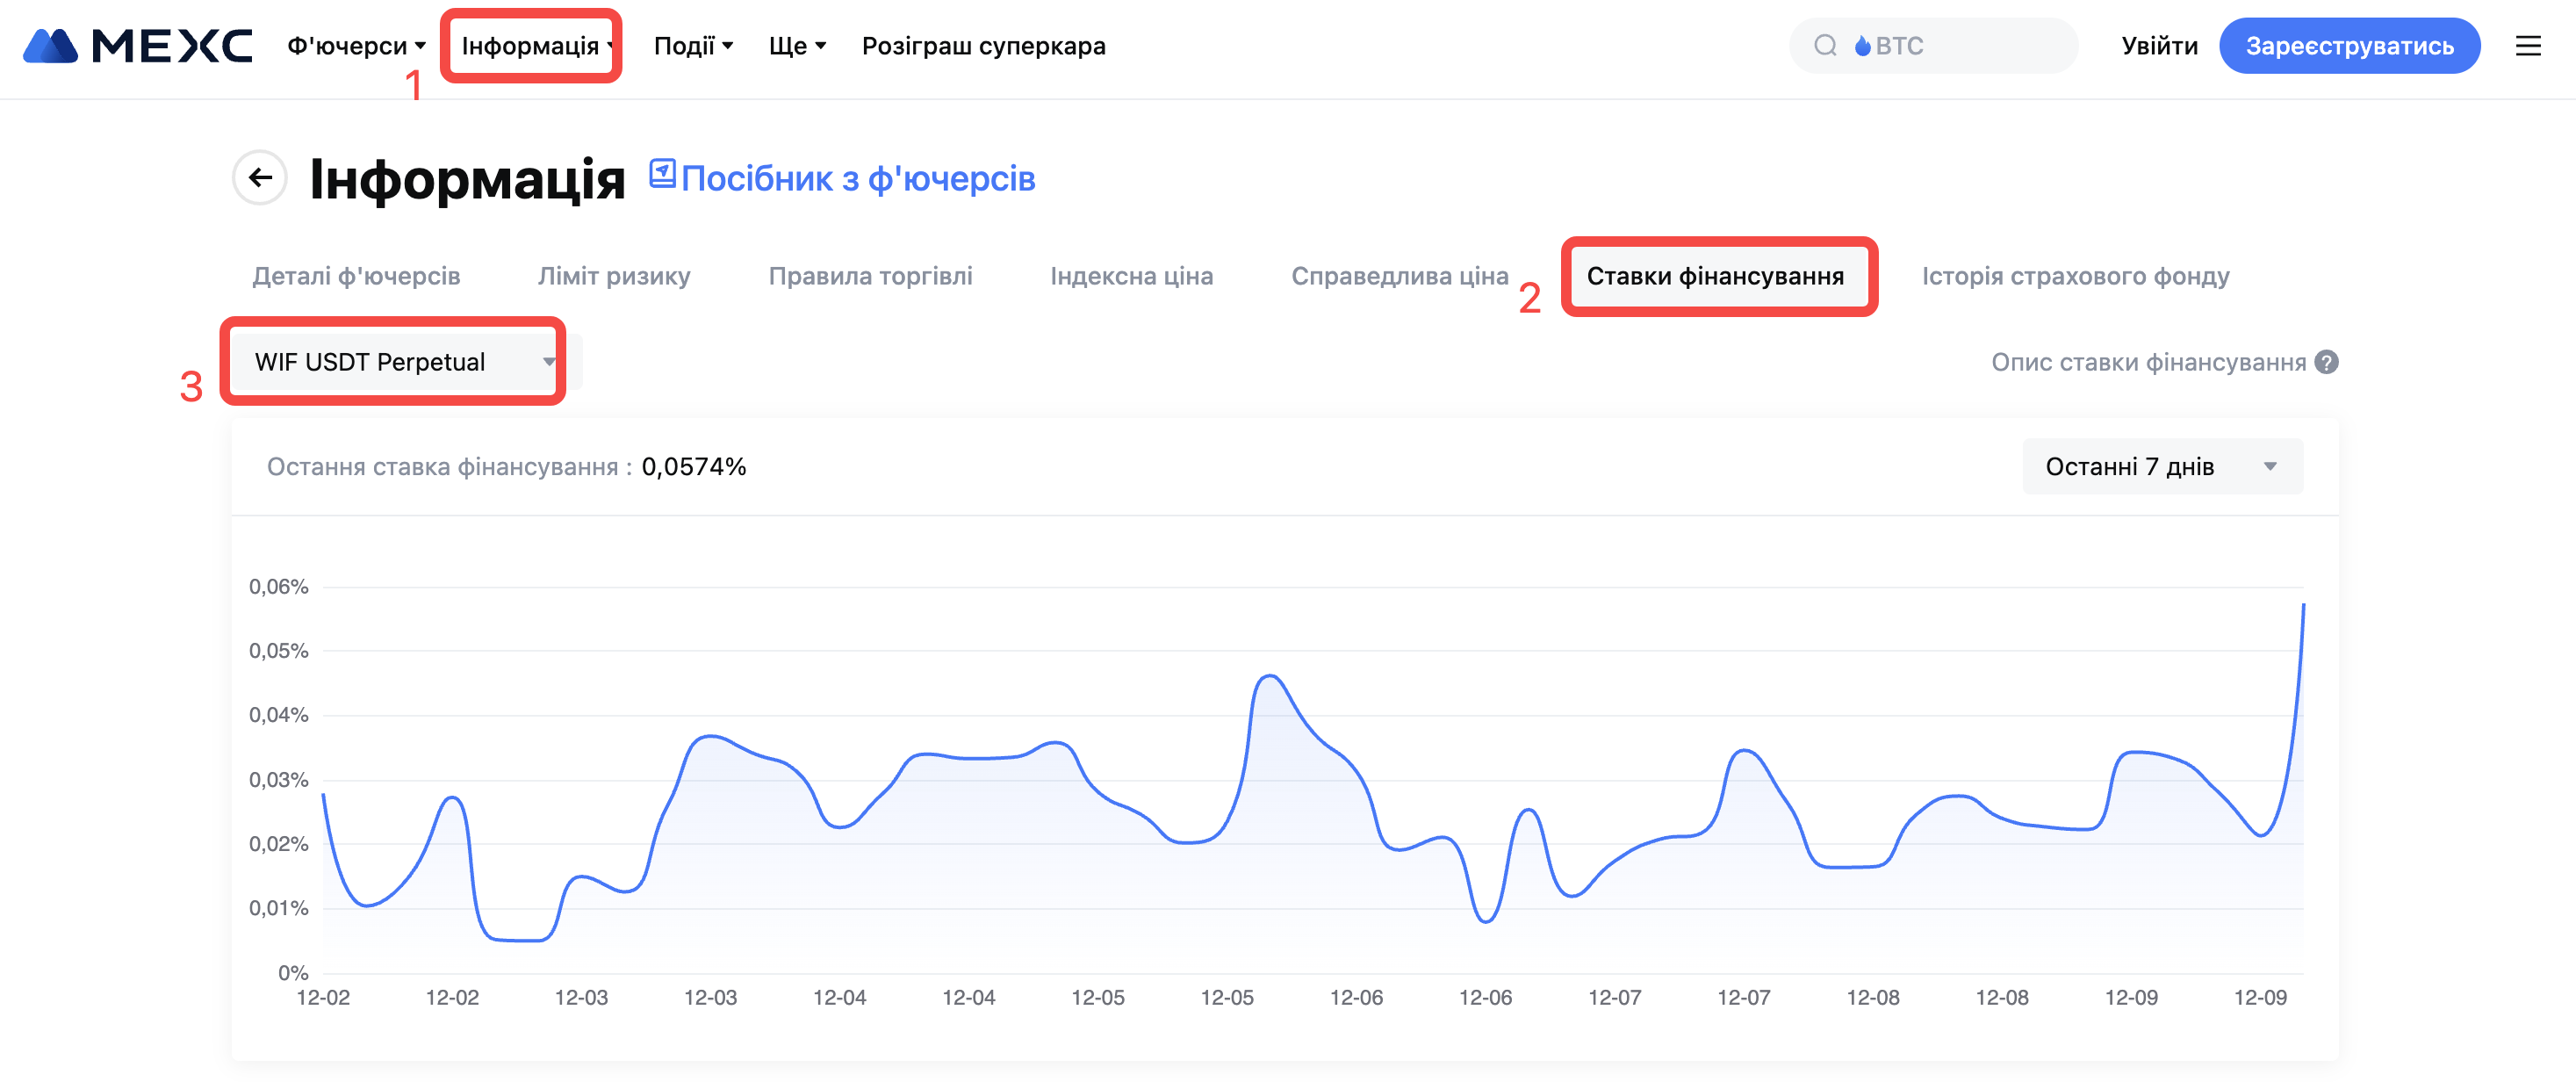Viewport: 2576px width, 1082px height.
Task: Click the Зареєструватись button
Action: [x=2349, y=46]
